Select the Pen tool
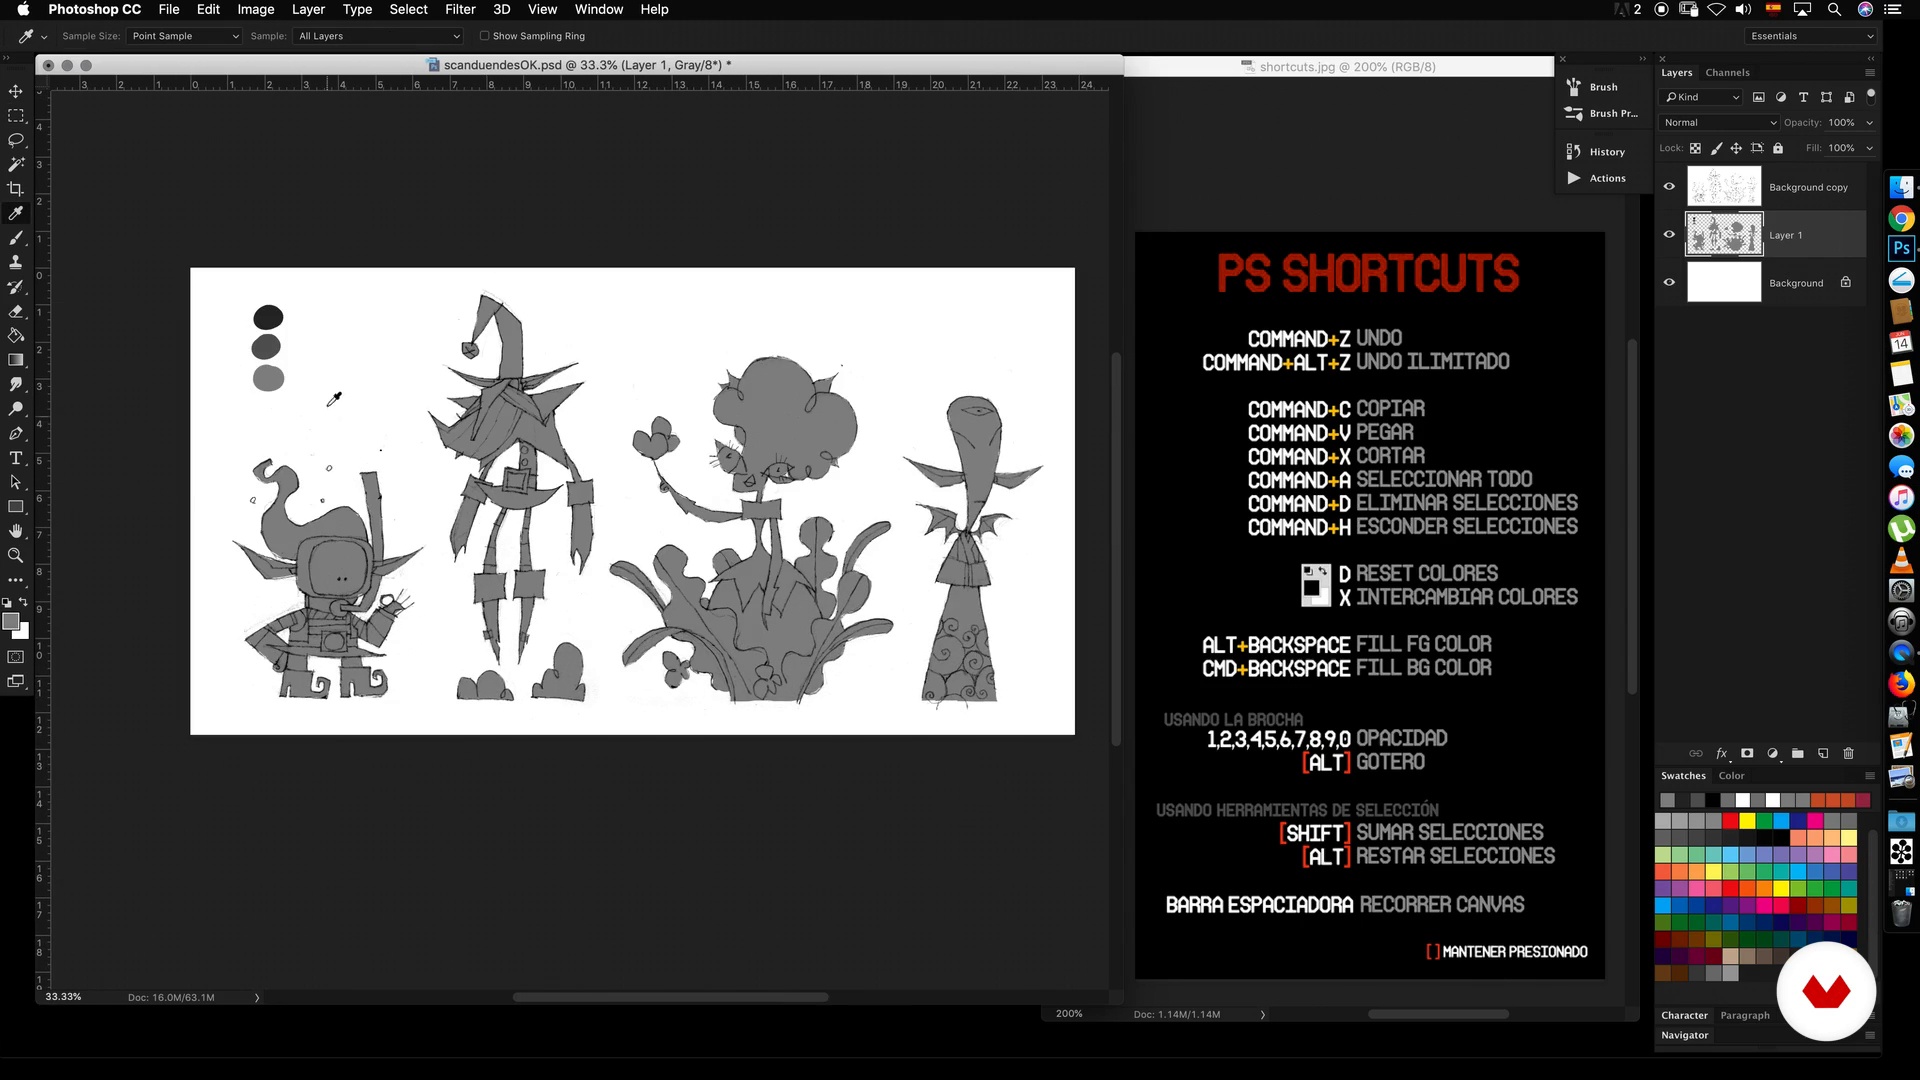This screenshot has height=1080, width=1920. coord(15,433)
